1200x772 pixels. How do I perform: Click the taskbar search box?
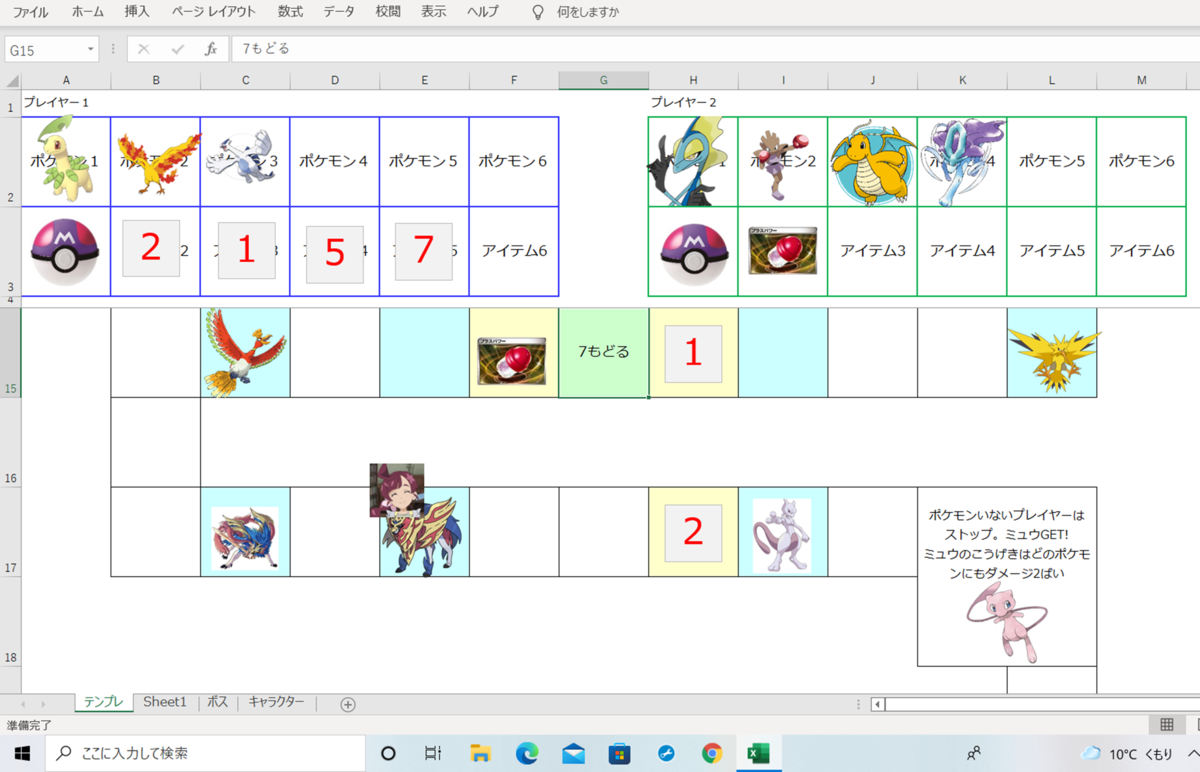click(x=204, y=753)
